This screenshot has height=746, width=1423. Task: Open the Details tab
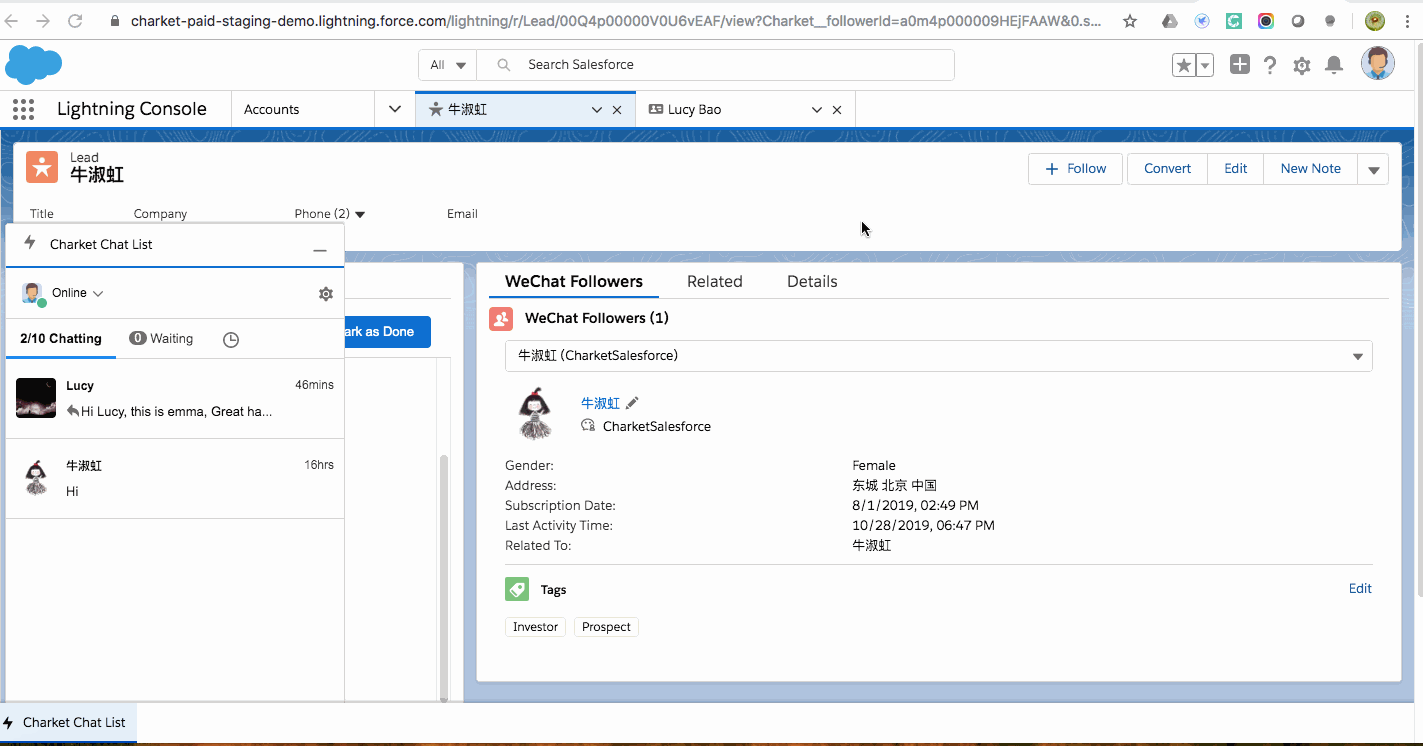812,282
